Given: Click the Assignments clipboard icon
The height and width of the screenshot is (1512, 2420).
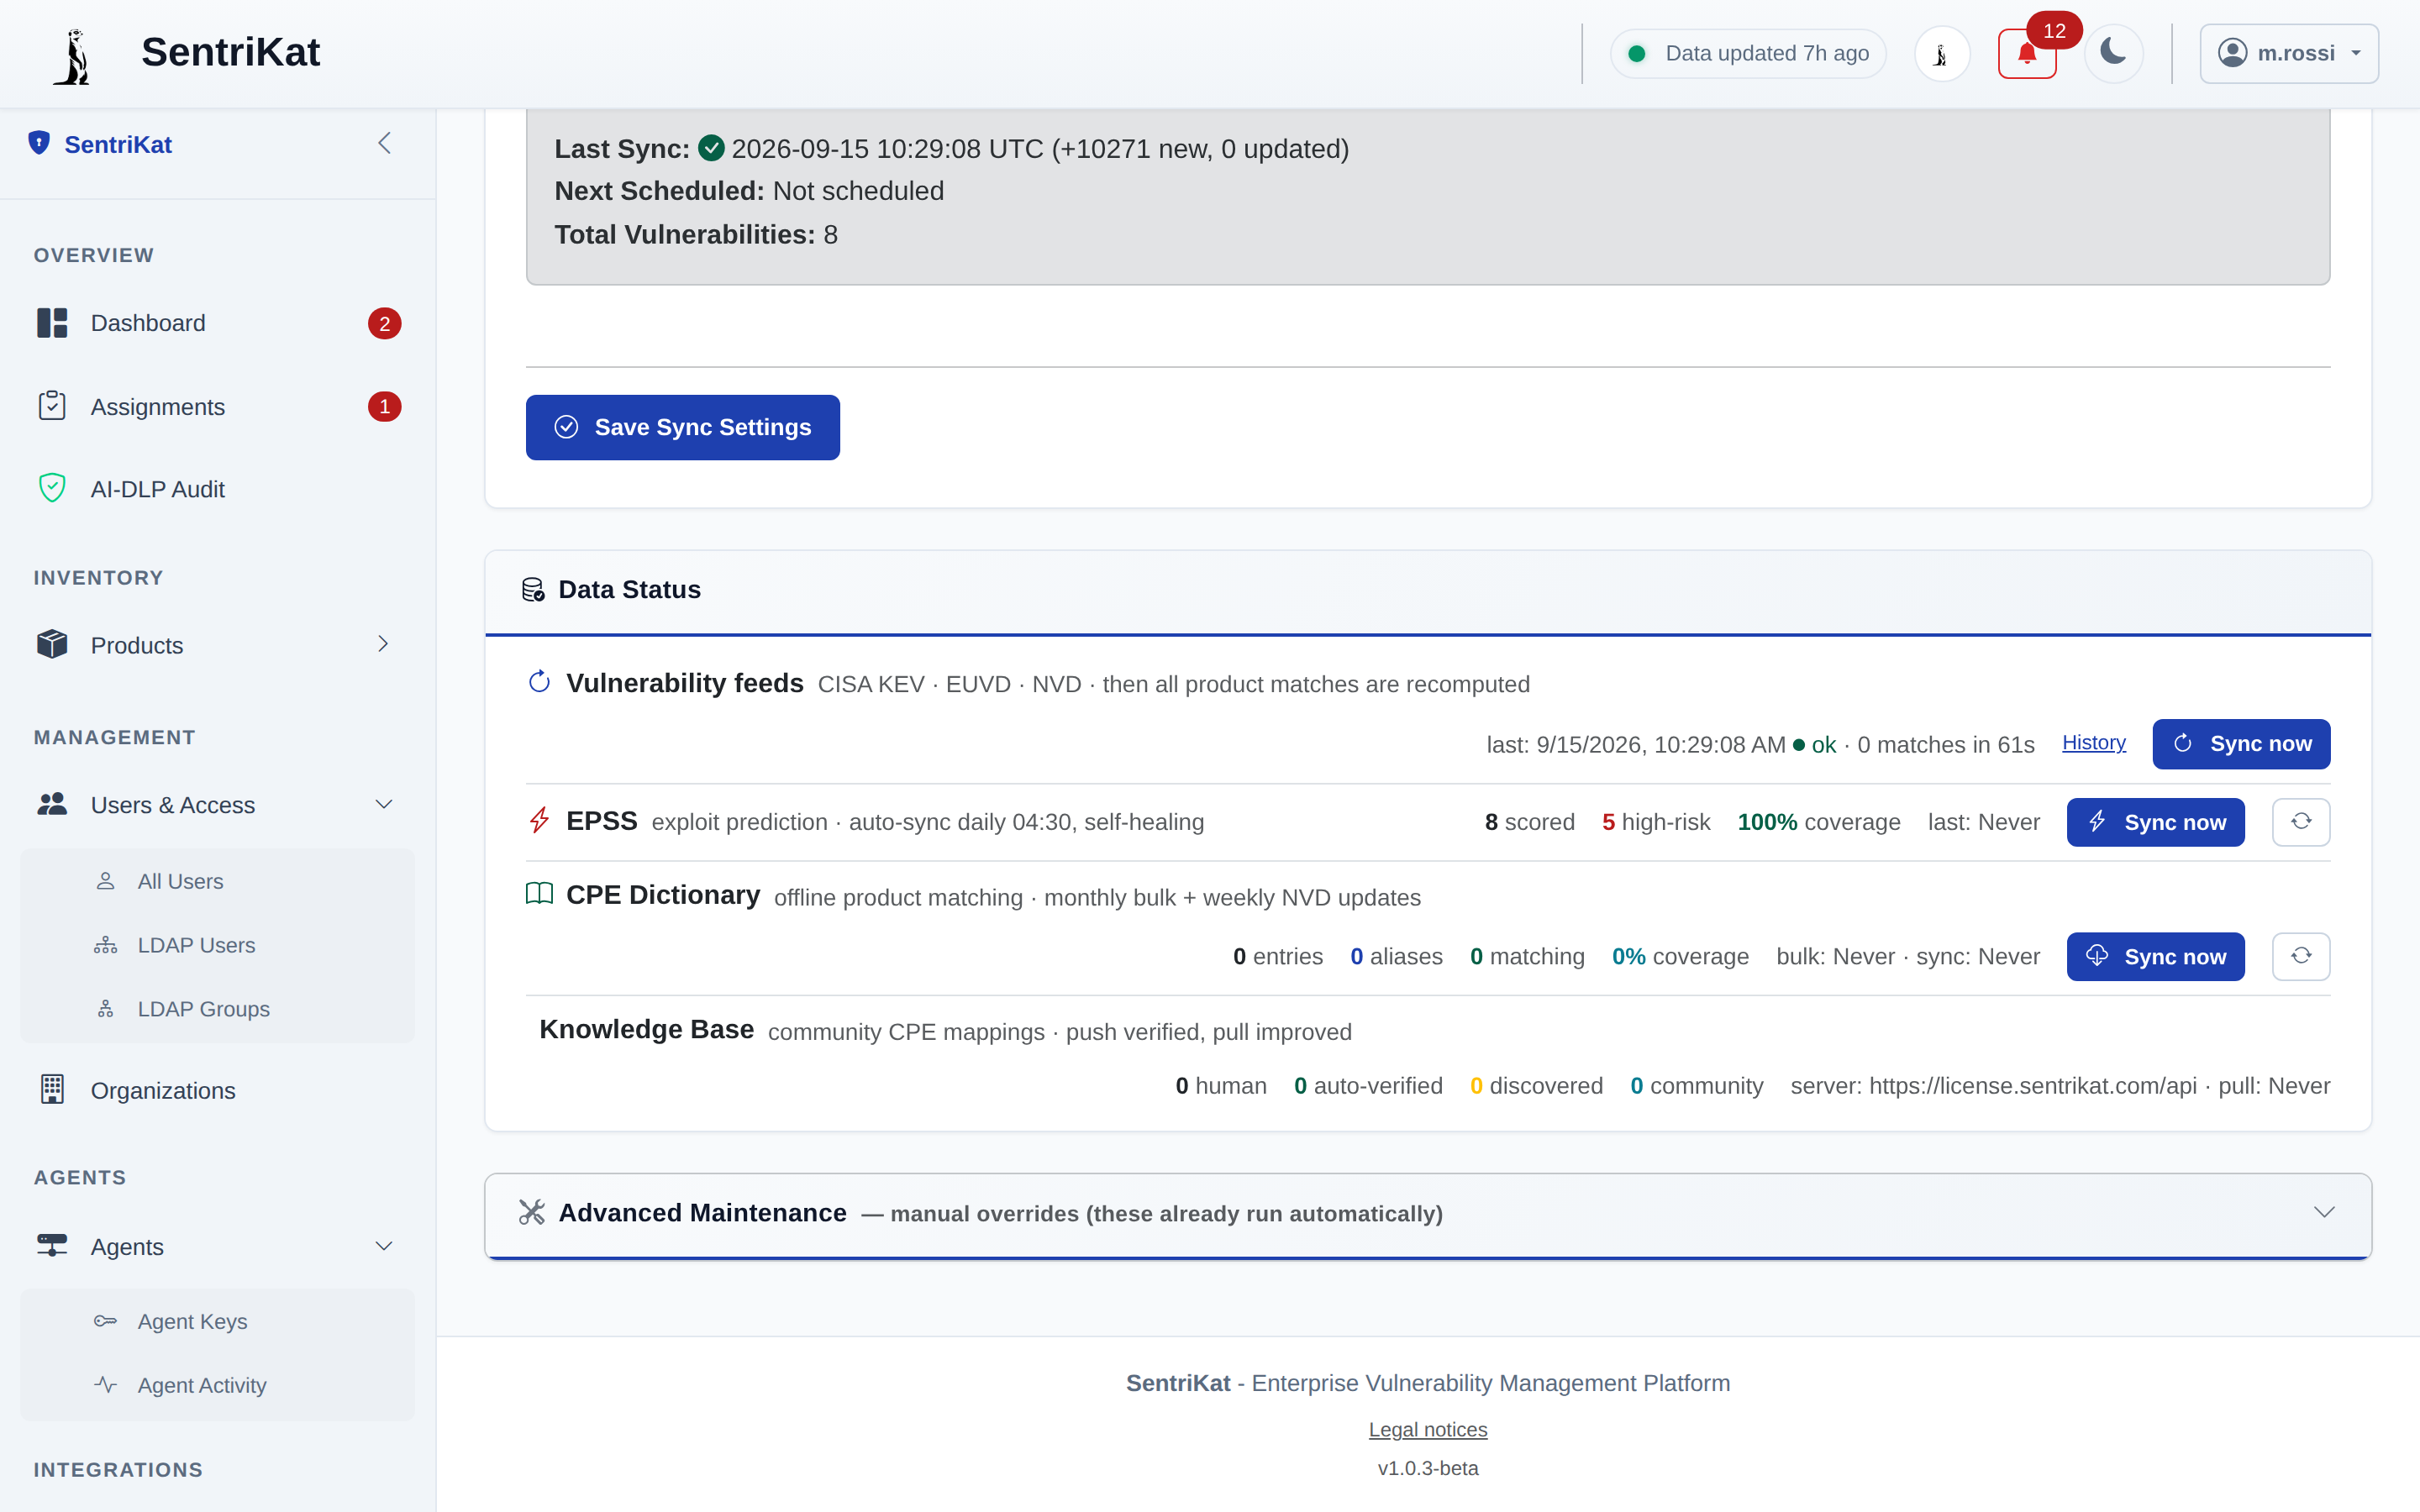Looking at the screenshot, I should tap(52, 406).
